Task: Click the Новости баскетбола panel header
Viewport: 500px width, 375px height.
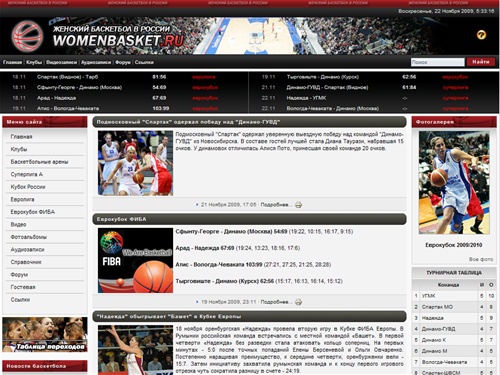Action: click(45, 366)
